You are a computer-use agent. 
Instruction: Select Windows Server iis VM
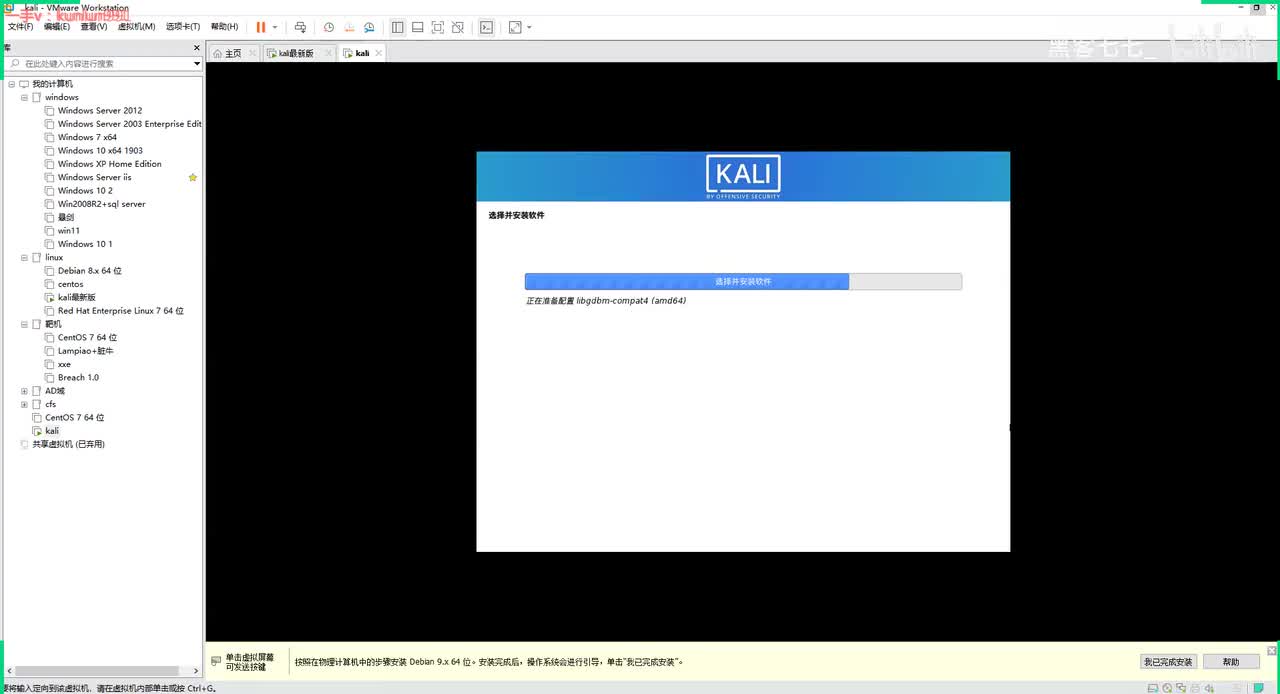pyautogui.click(x=94, y=177)
